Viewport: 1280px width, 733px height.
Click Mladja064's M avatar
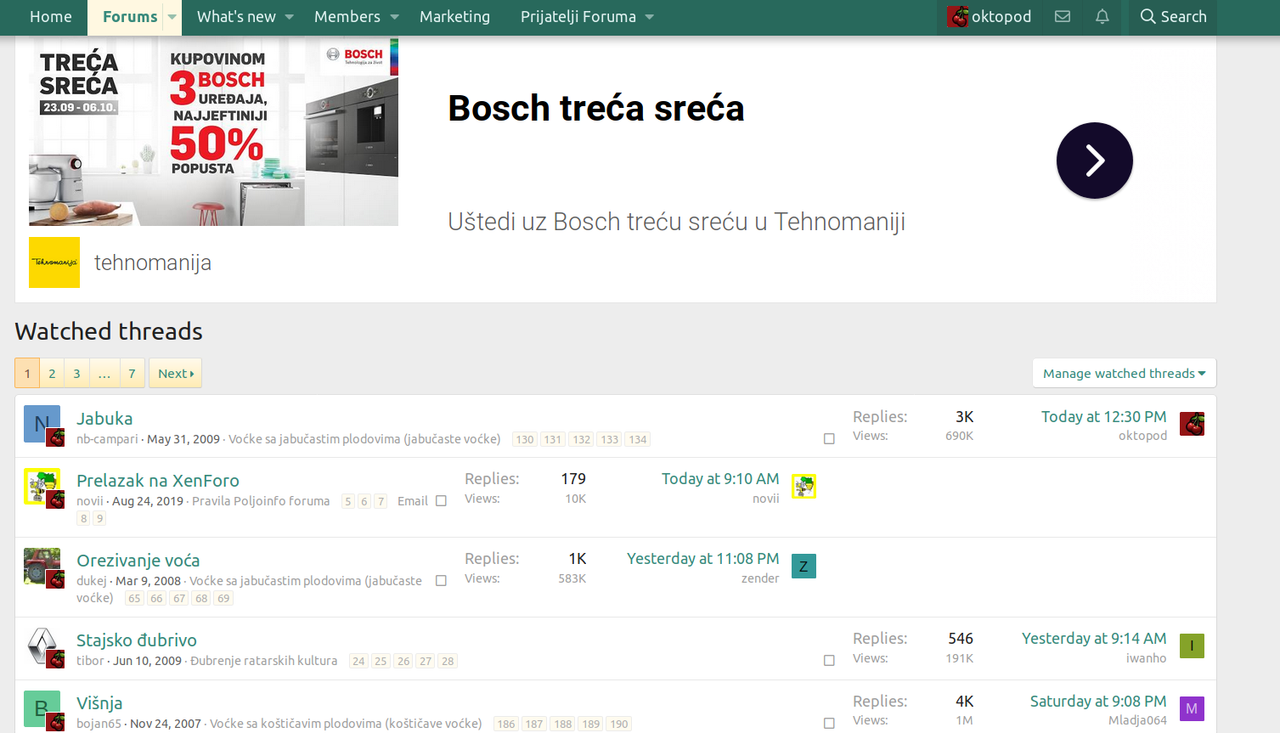point(1192,709)
